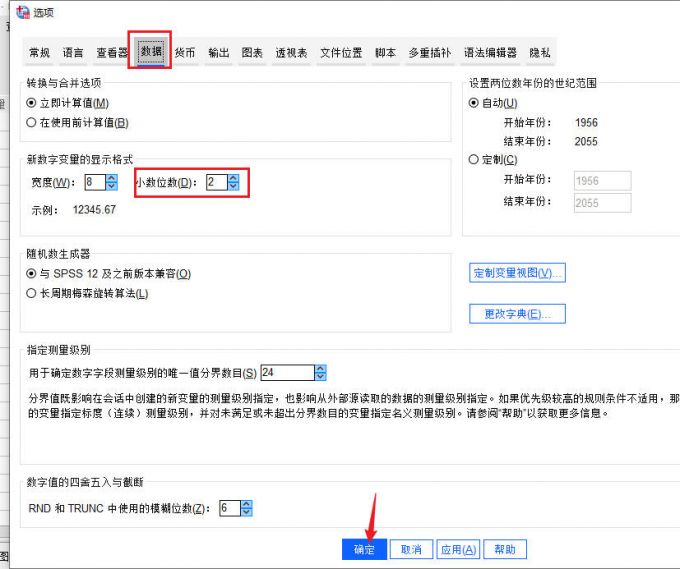Image resolution: width=680 pixels, height=569 pixels.
Task: Click the 小数位数 value field
Action: pyautogui.click(x=217, y=182)
